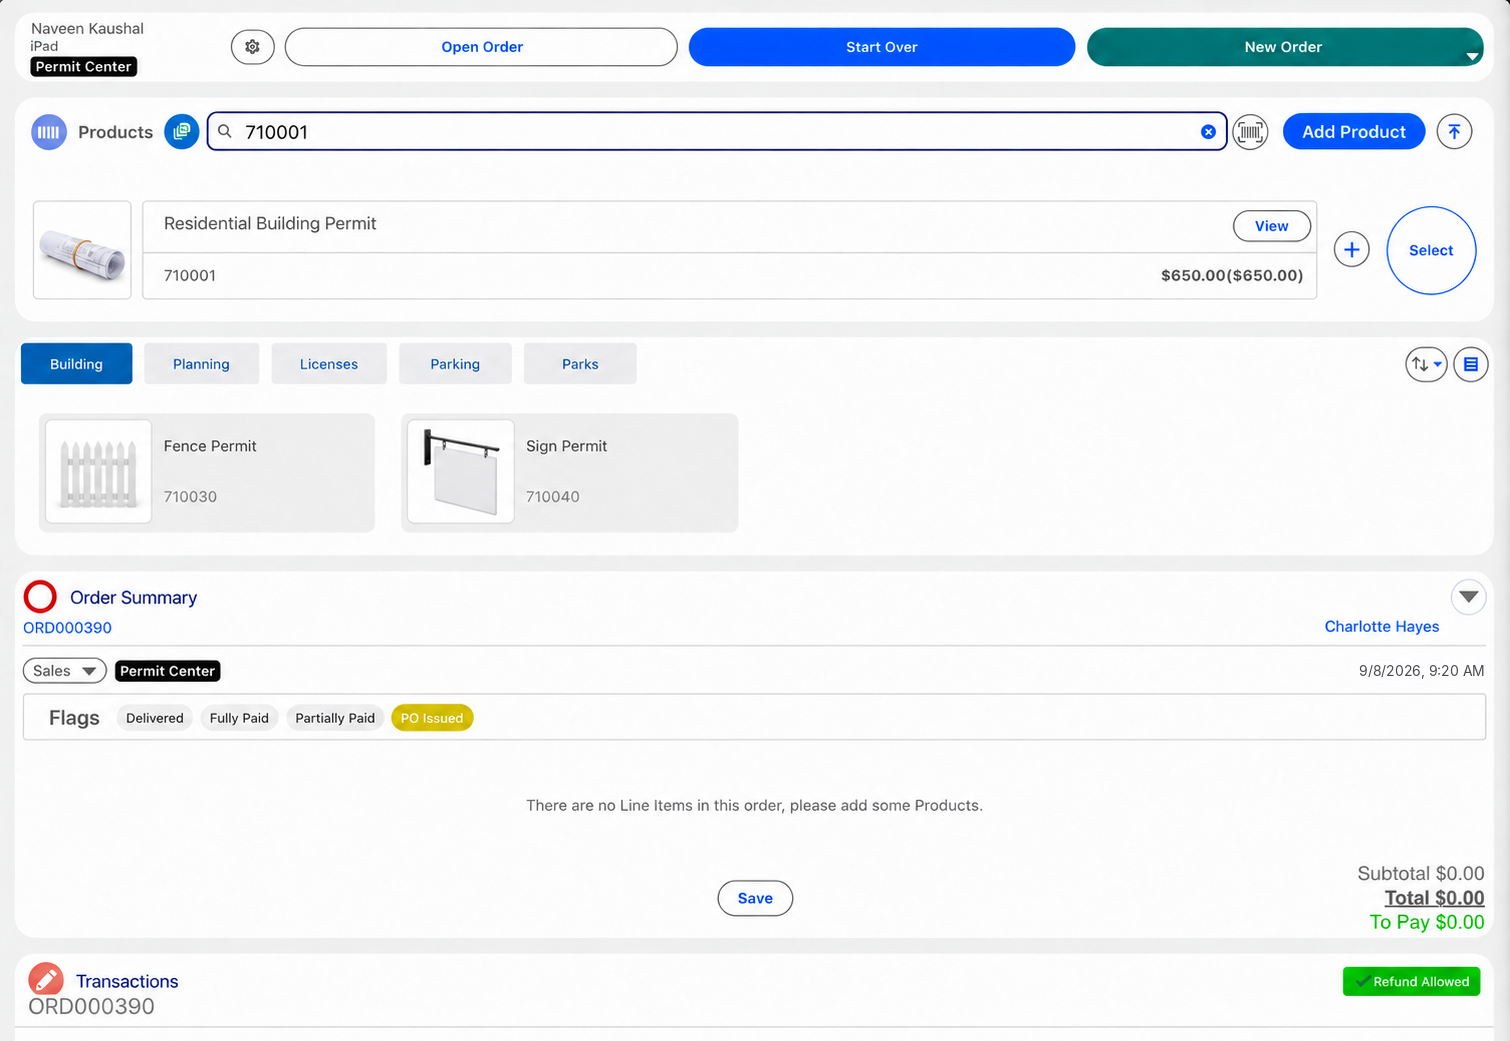Click the Add Product button
Screen dimensions: 1510x1041
1354,132
